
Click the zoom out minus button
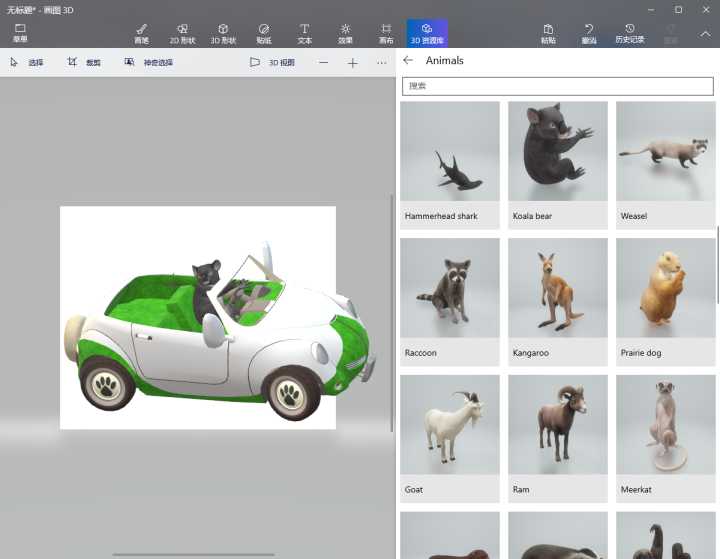[x=323, y=62]
